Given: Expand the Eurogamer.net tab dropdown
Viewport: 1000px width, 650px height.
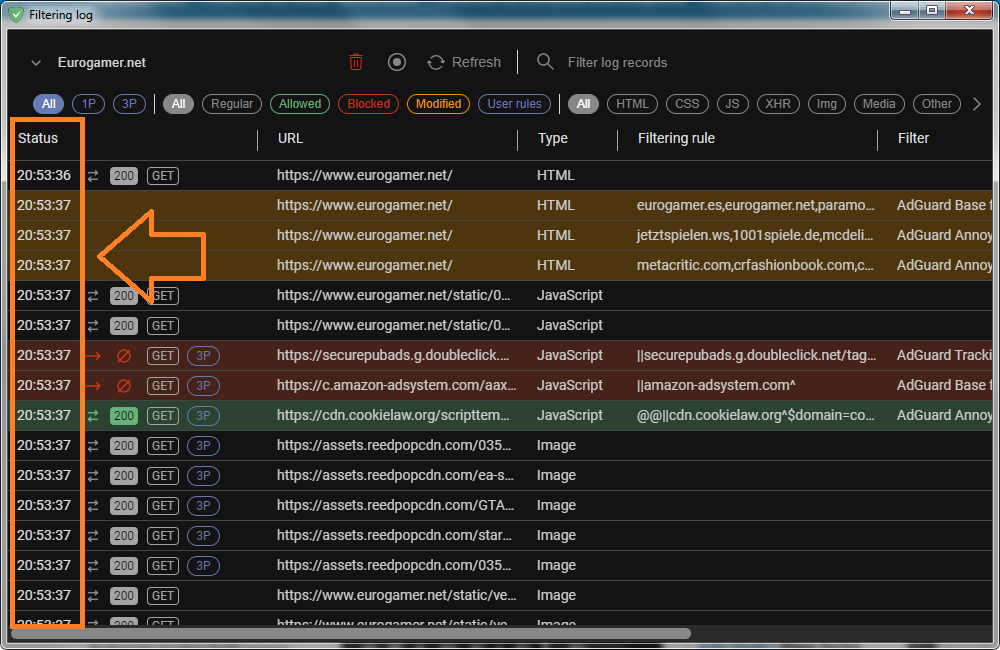Looking at the screenshot, I should click(x=36, y=63).
